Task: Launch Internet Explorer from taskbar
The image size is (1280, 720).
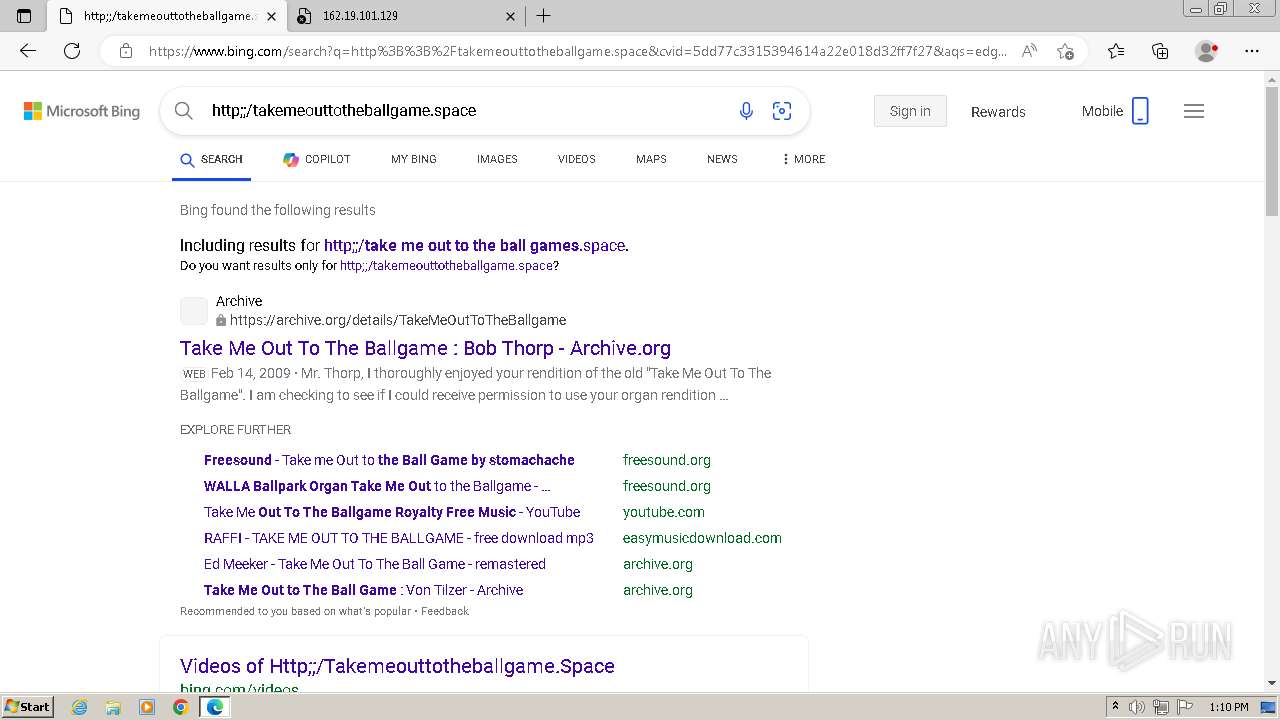Action: pos(79,707)
